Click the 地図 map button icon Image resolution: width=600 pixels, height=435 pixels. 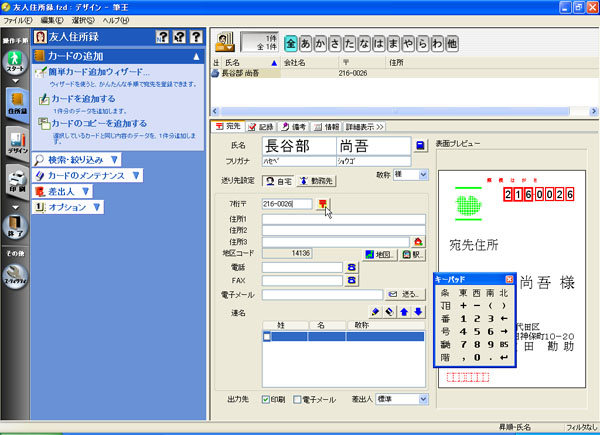point(379,254)
